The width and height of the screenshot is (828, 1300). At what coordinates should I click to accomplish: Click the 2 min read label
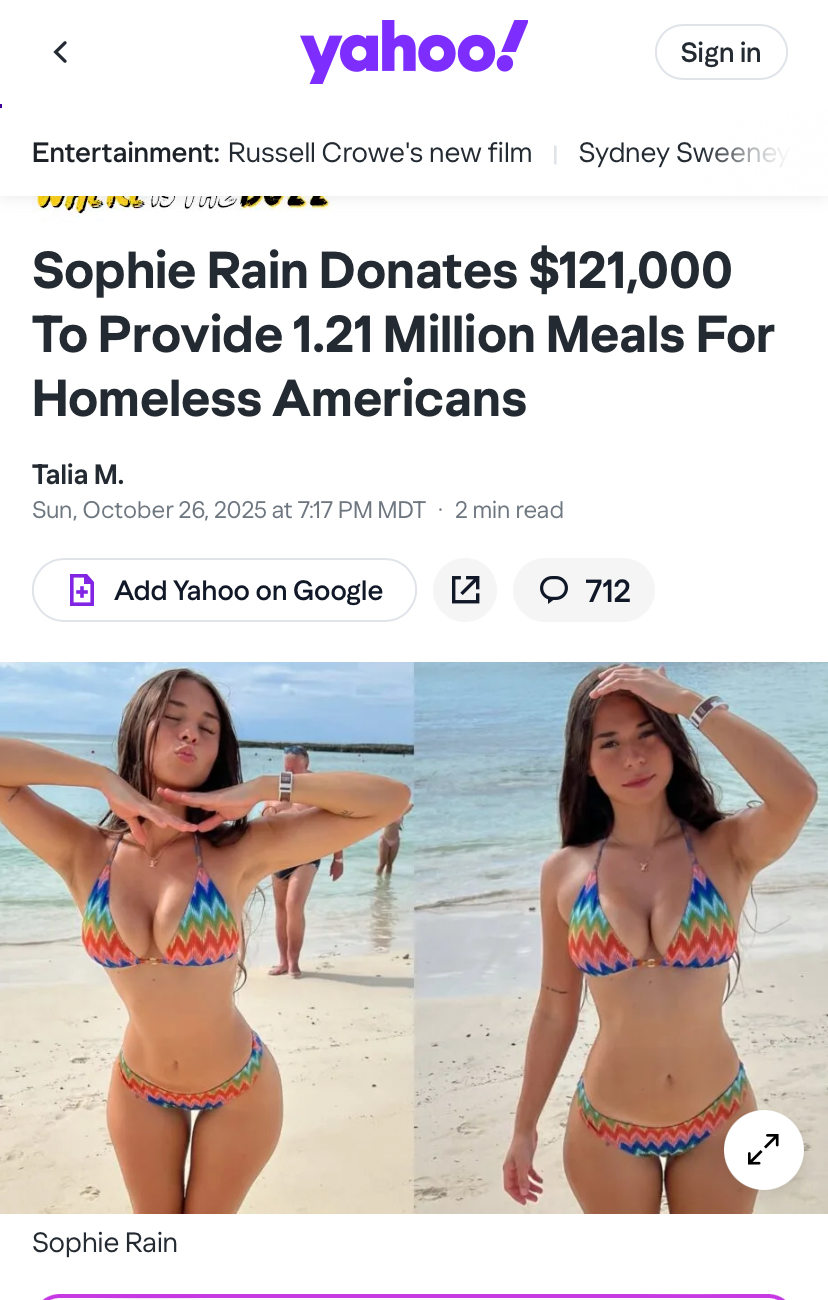(x=509, y=510)
